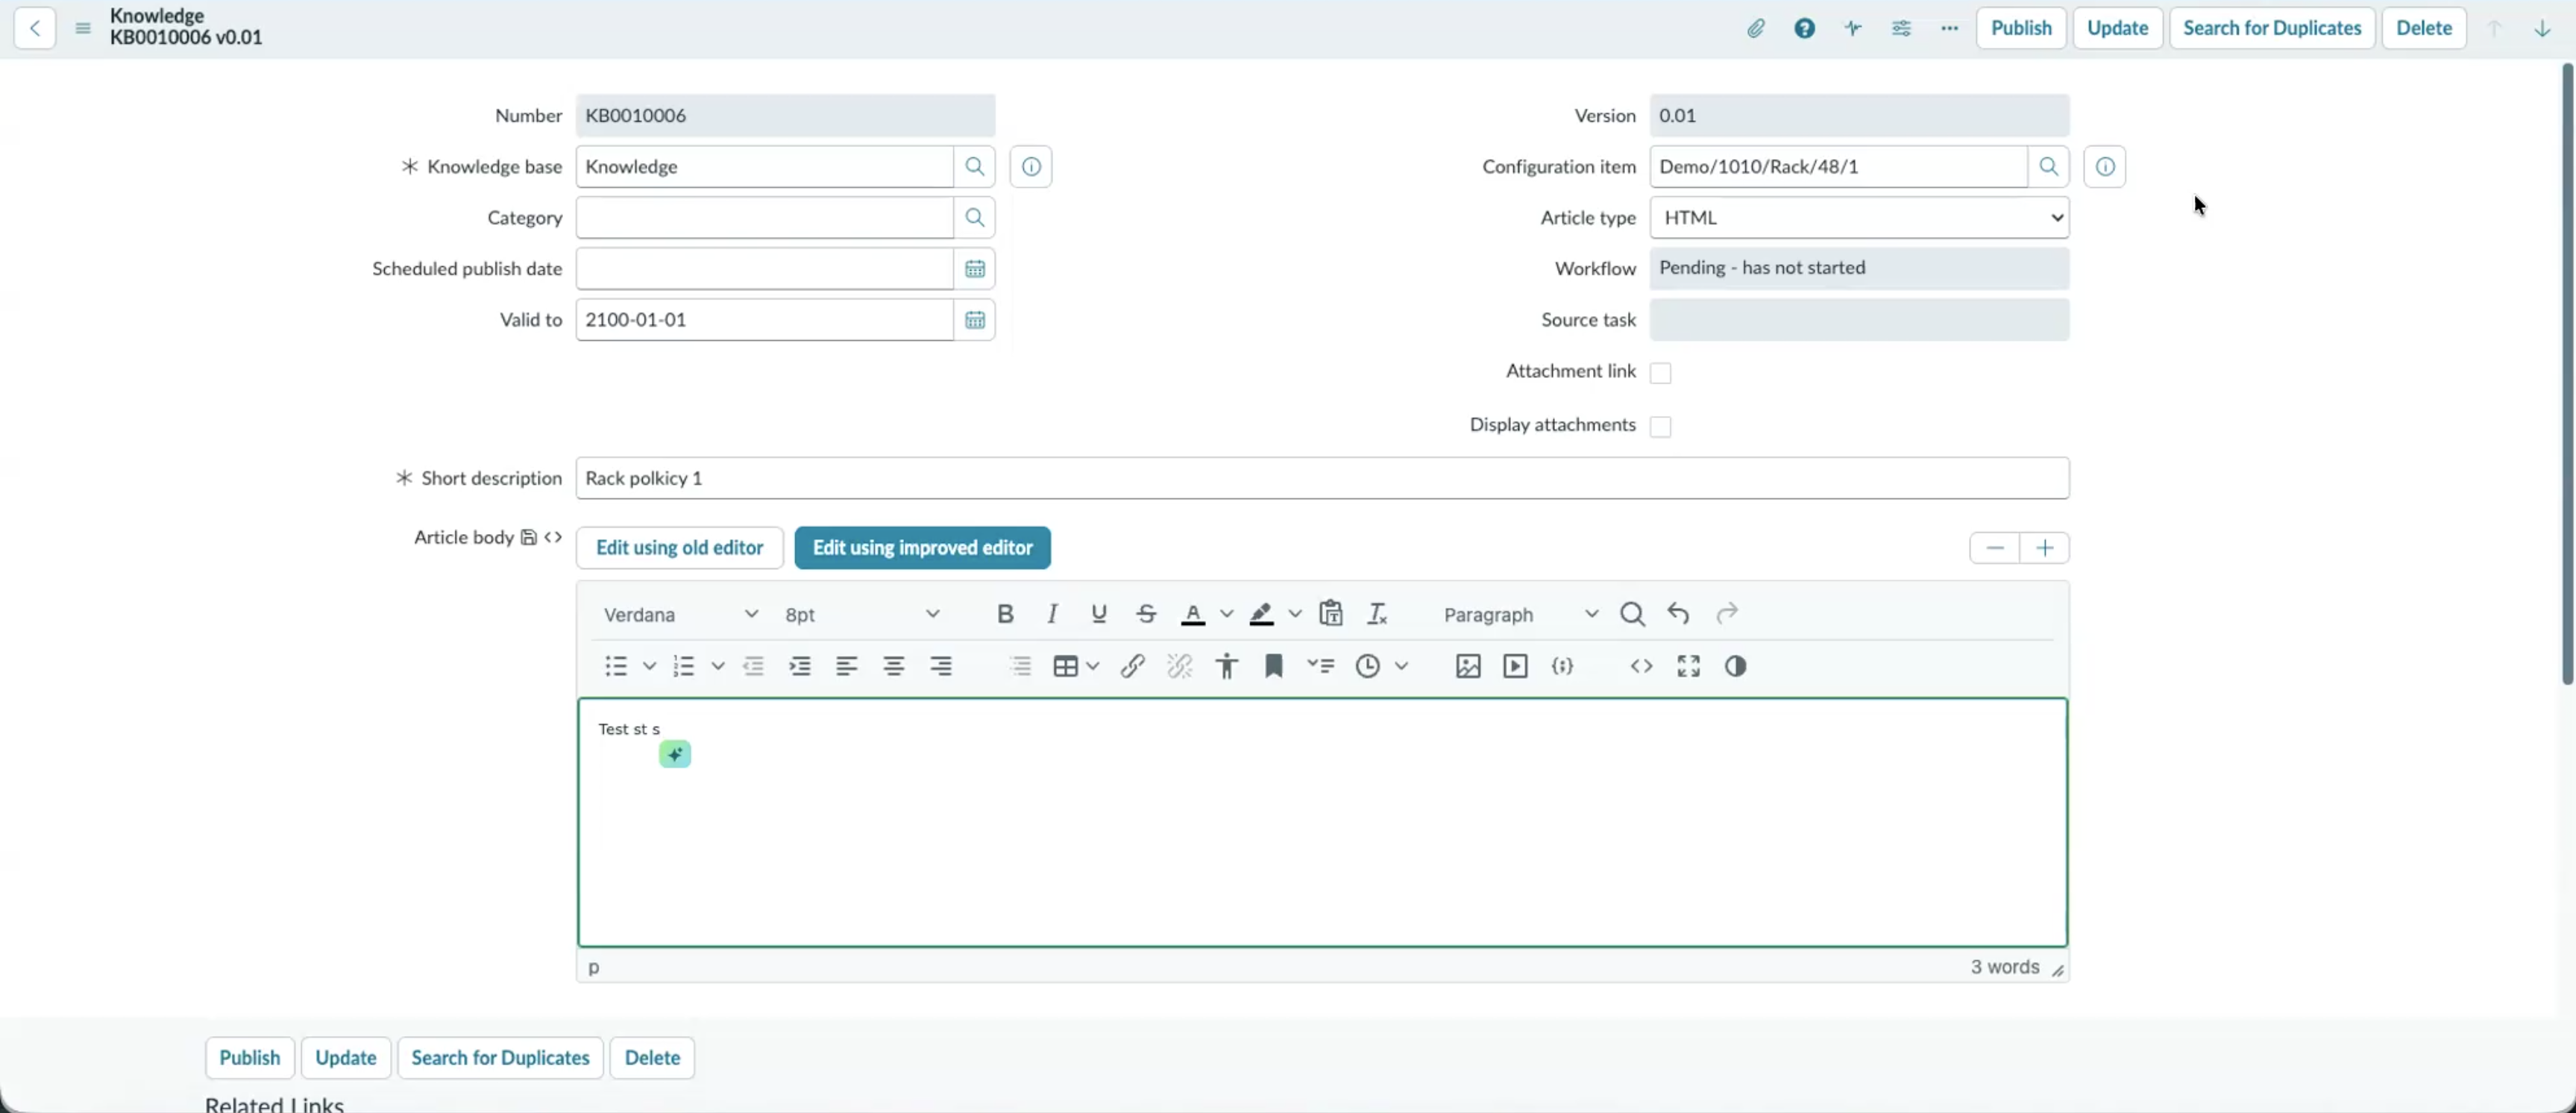The height and width of the screenshot is (1113, 2576).
Task: Insert a code sample with the braces icon
Action: click(x=1563, y=666)
